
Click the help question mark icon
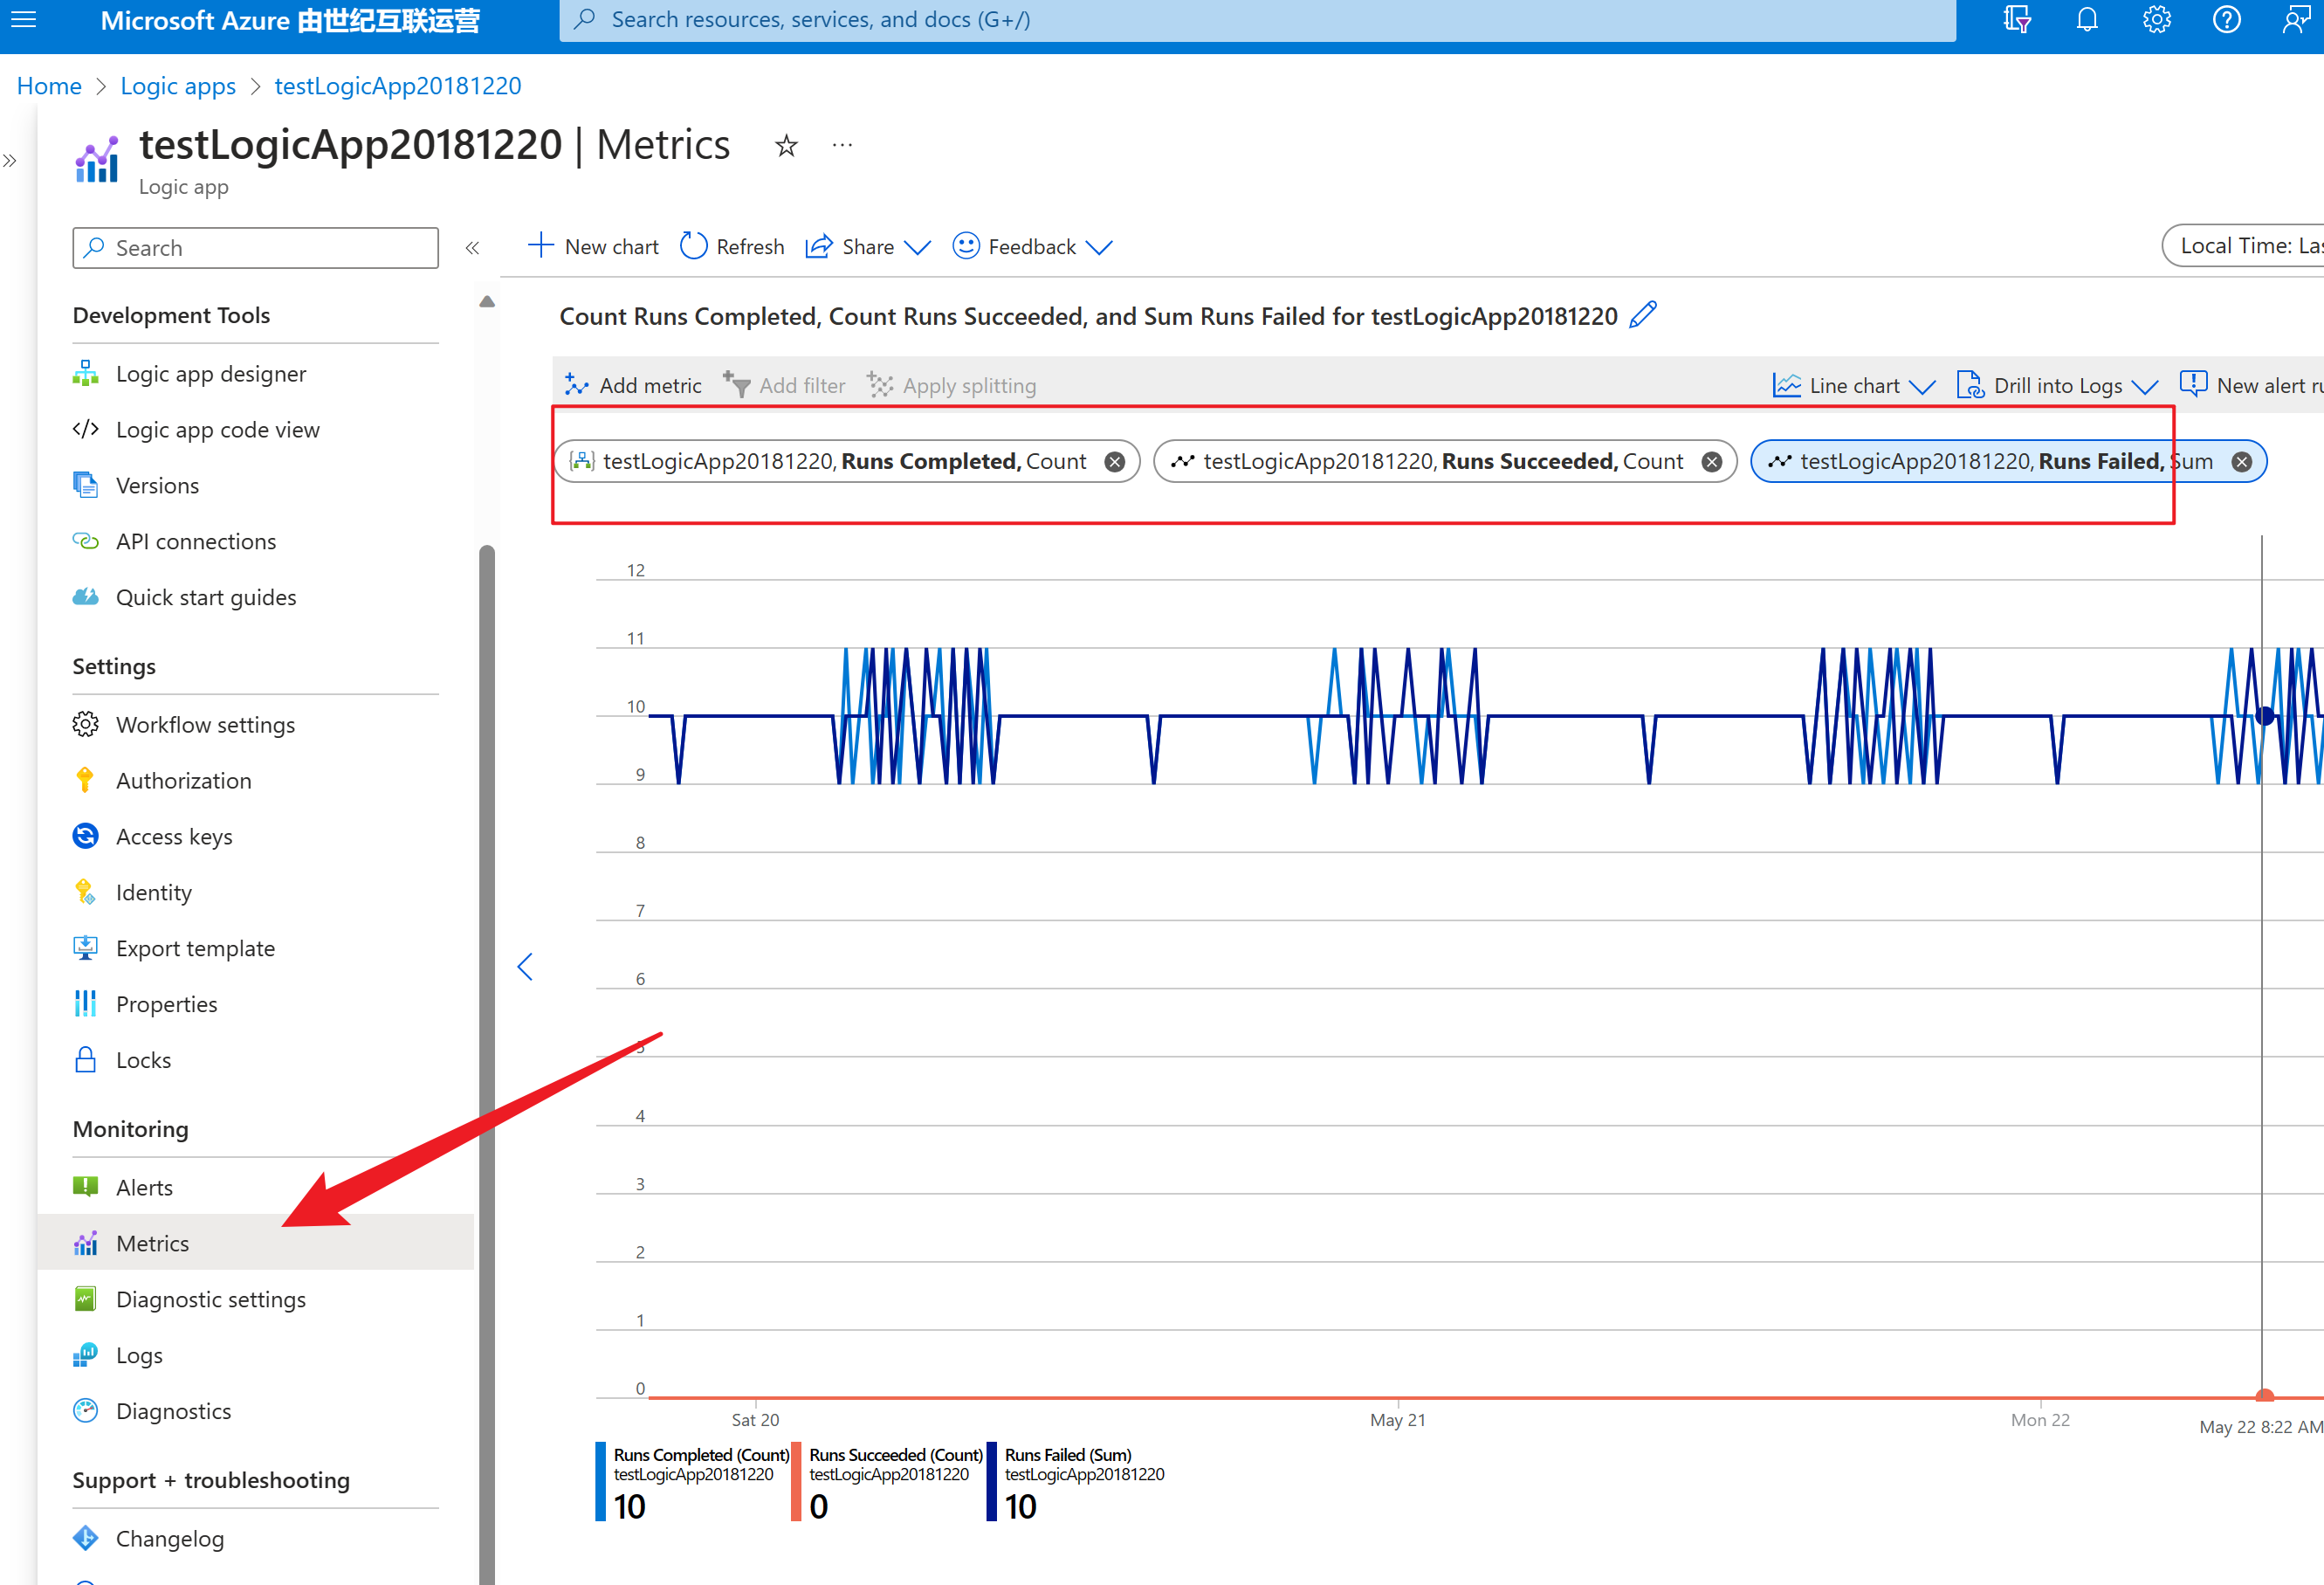(2226, 20)
